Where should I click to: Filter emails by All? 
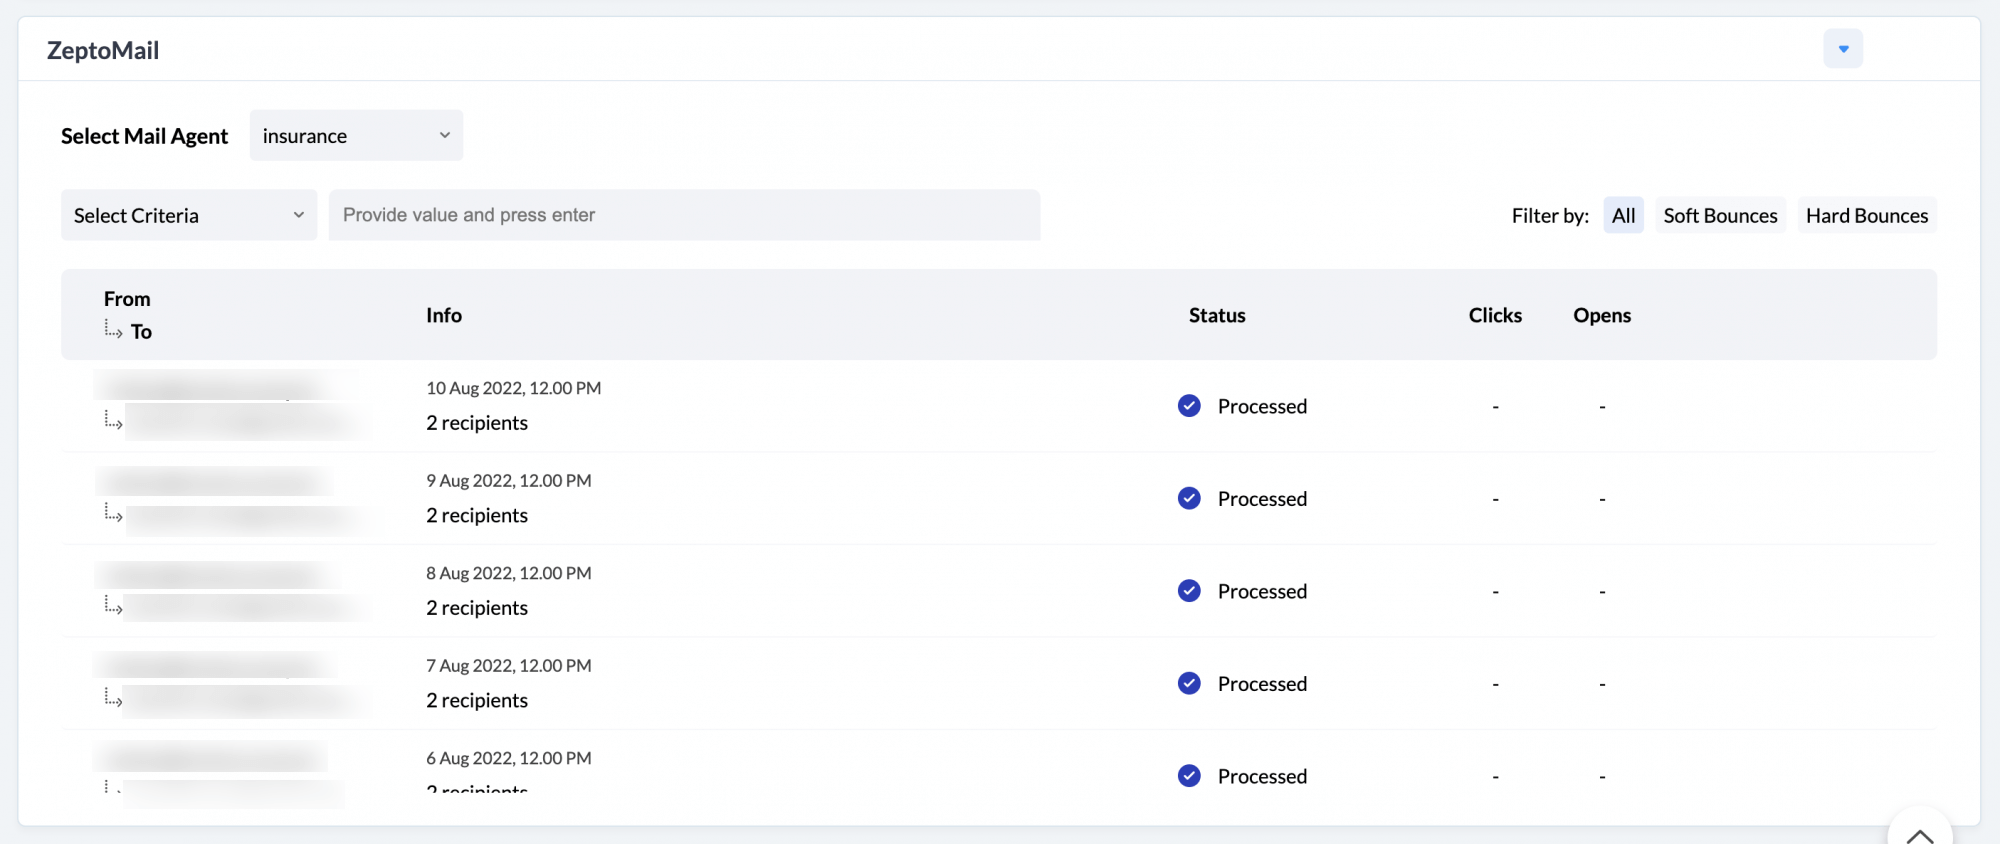(1623, 216)
